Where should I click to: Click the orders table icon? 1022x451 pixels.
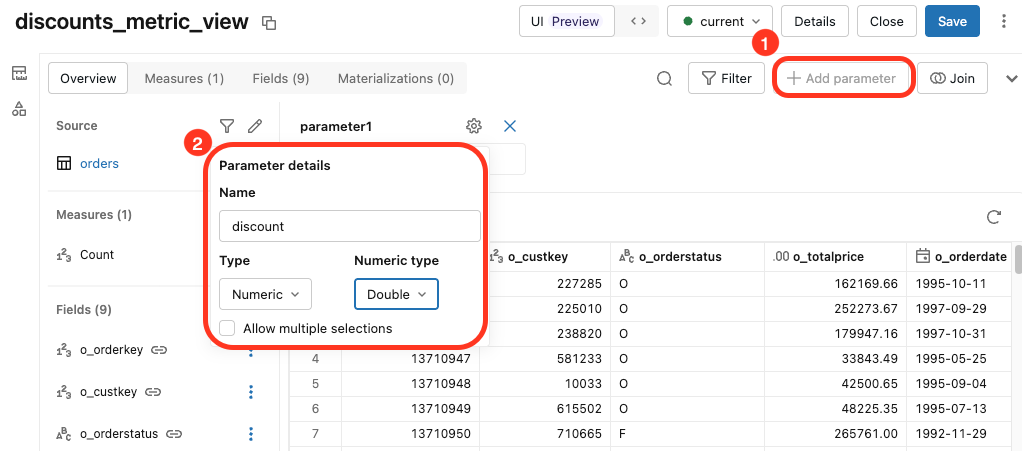tap(64, 164)
